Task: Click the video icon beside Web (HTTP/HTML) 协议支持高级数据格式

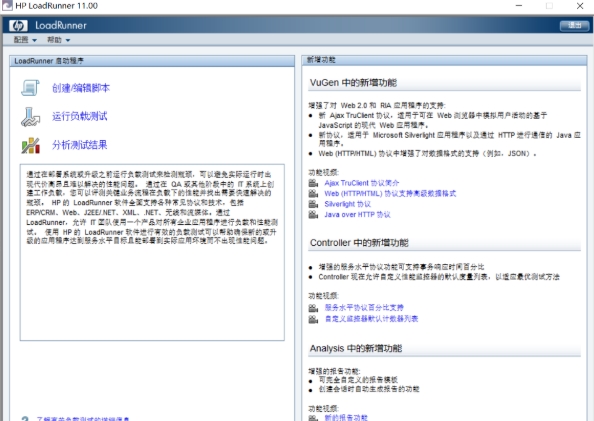Action: (x=313, y=194)
